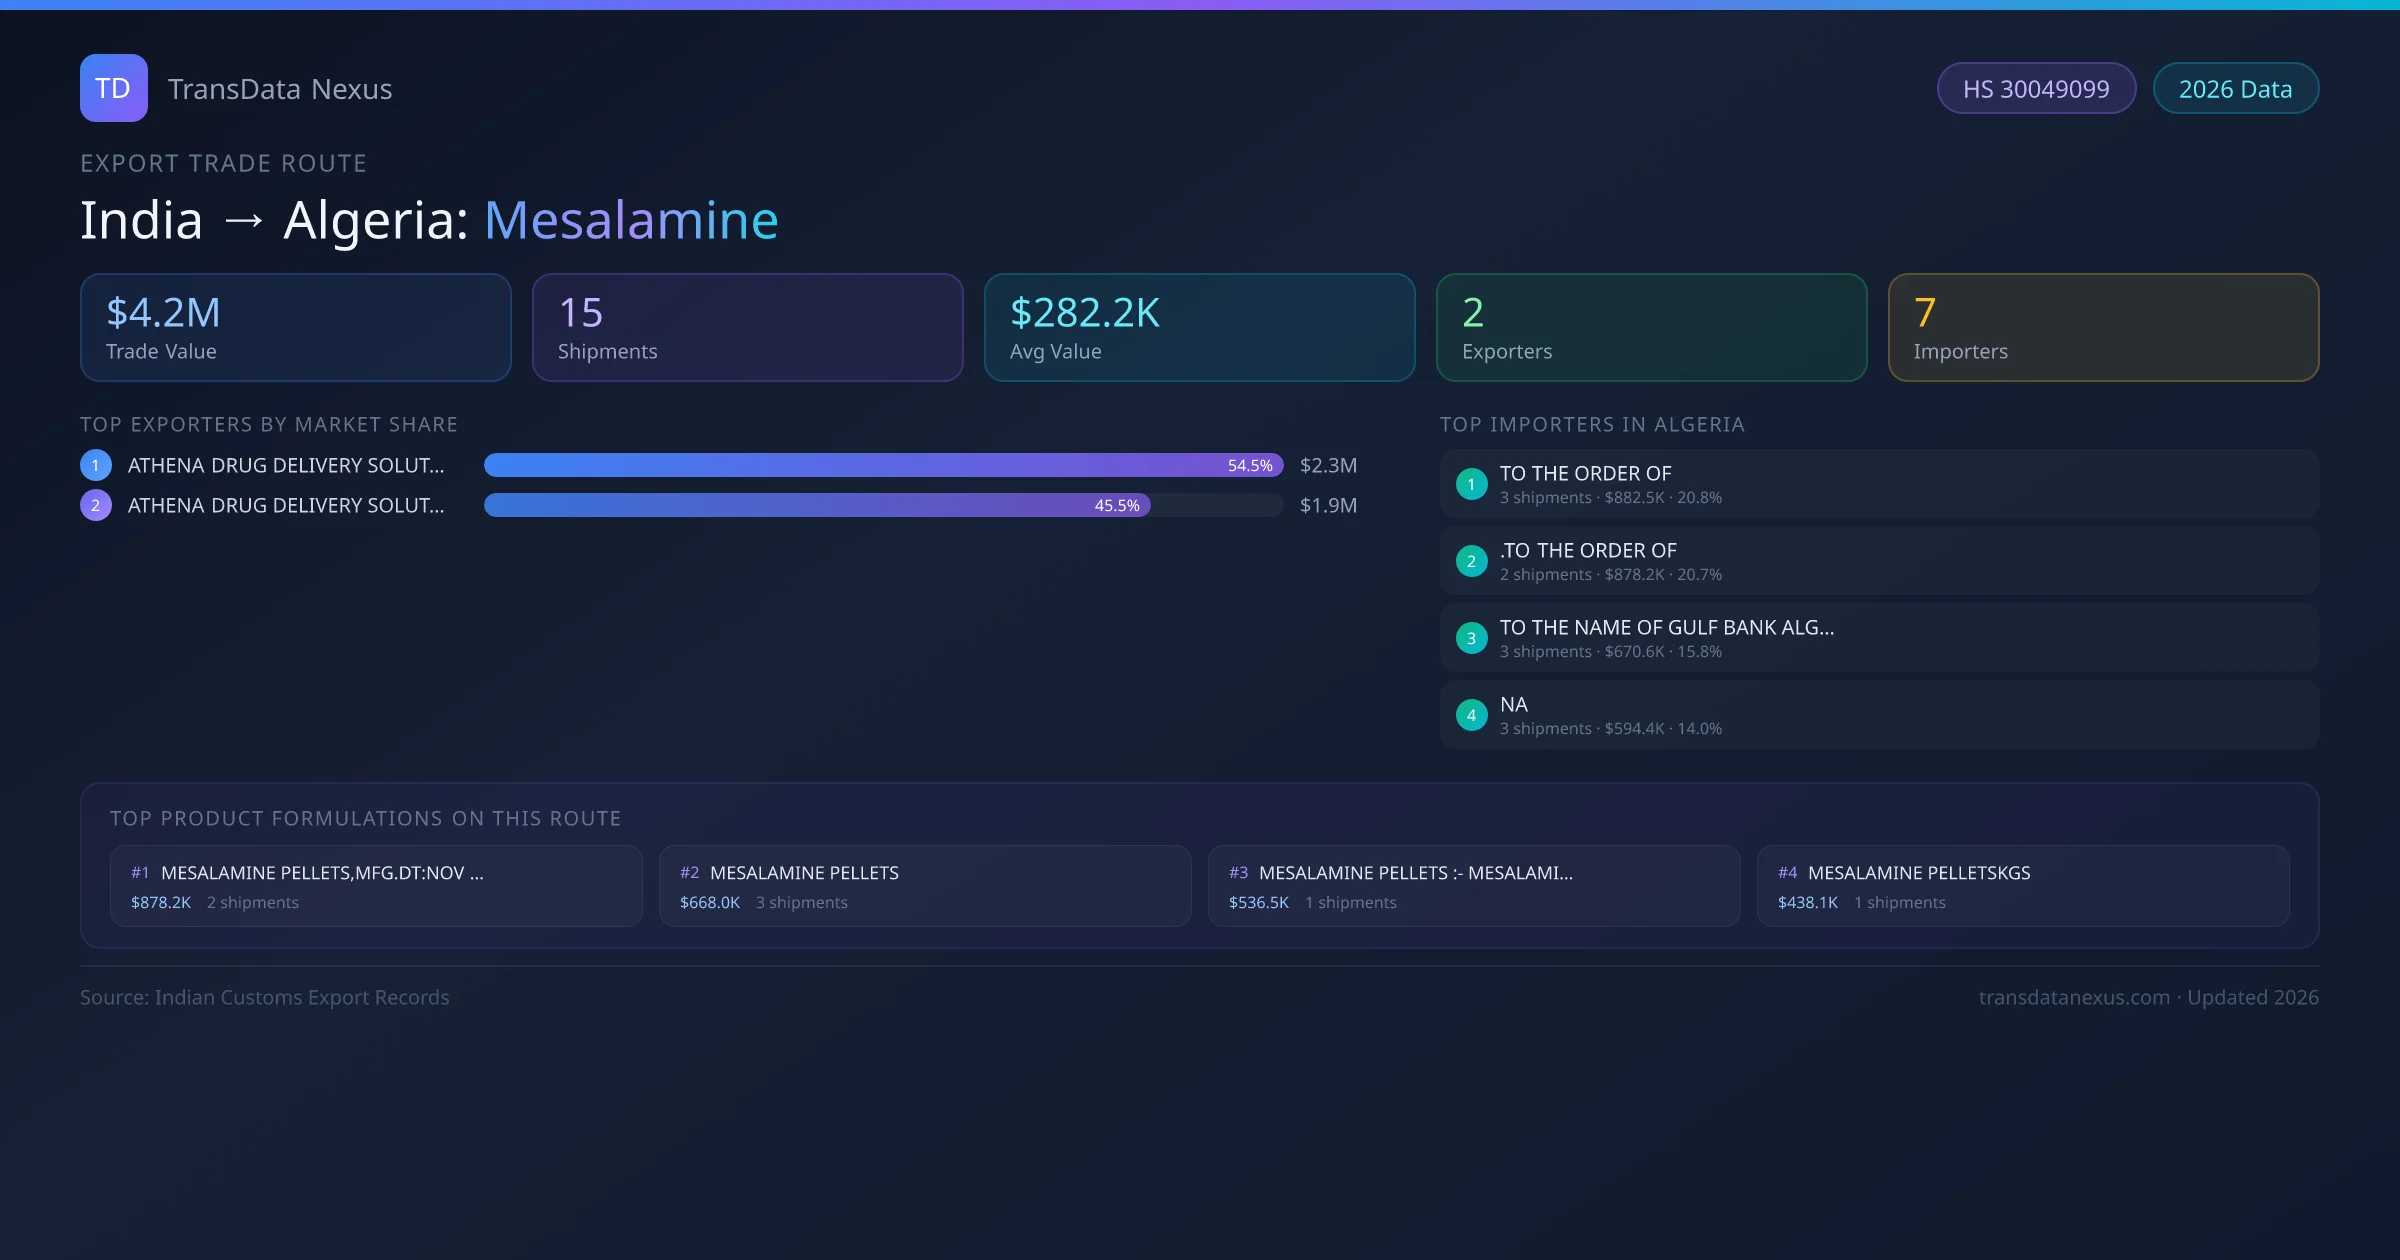Click the 45.5% market share bar
The height and width of the screenshot is (1260, 2400).
point(817,505)
